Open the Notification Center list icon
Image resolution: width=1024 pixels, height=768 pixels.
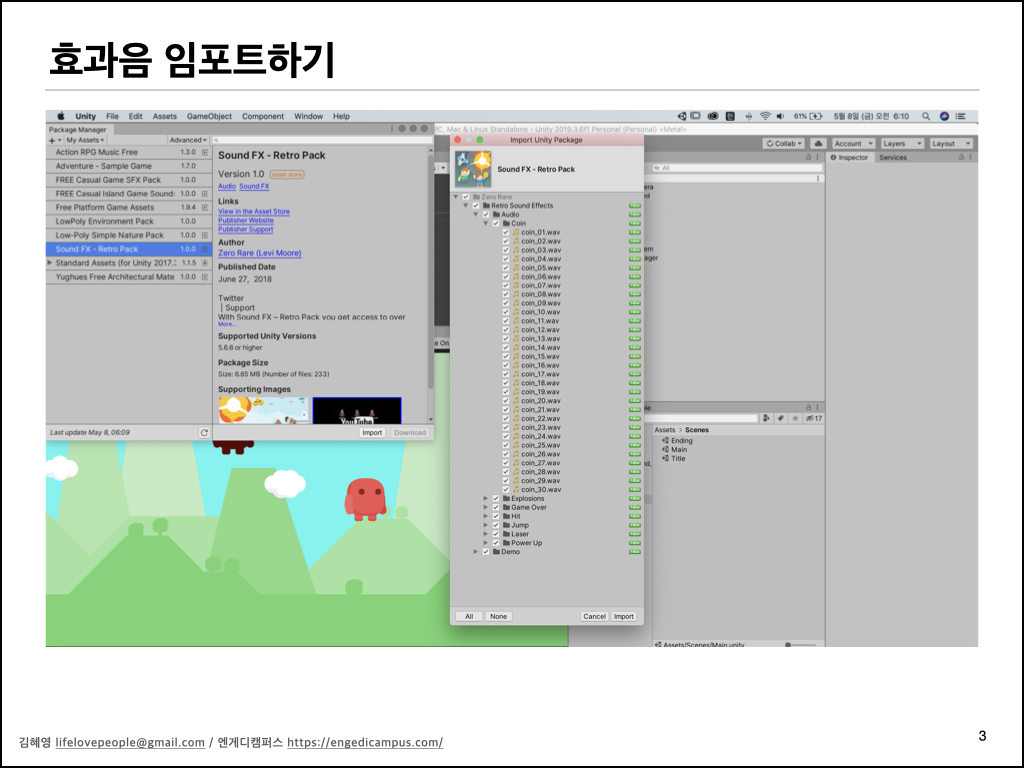(961, 116)
